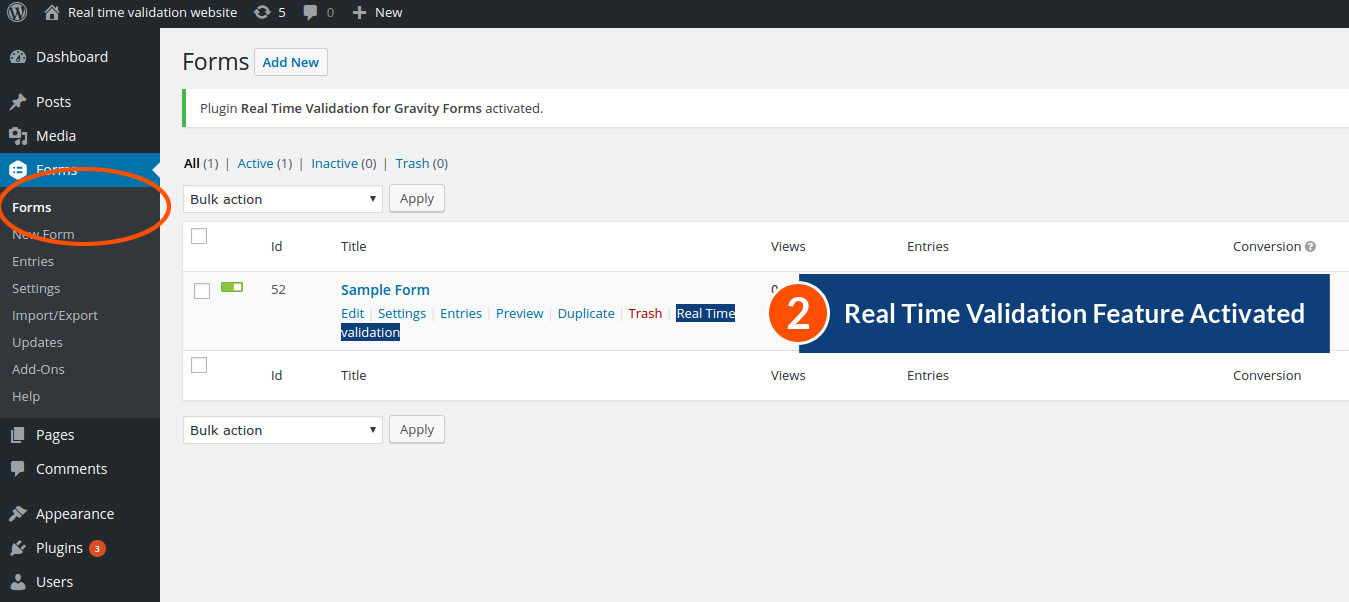1349x602 pixels.
Task: Click the Posts pushpin icon
Action: coord(18,102)
